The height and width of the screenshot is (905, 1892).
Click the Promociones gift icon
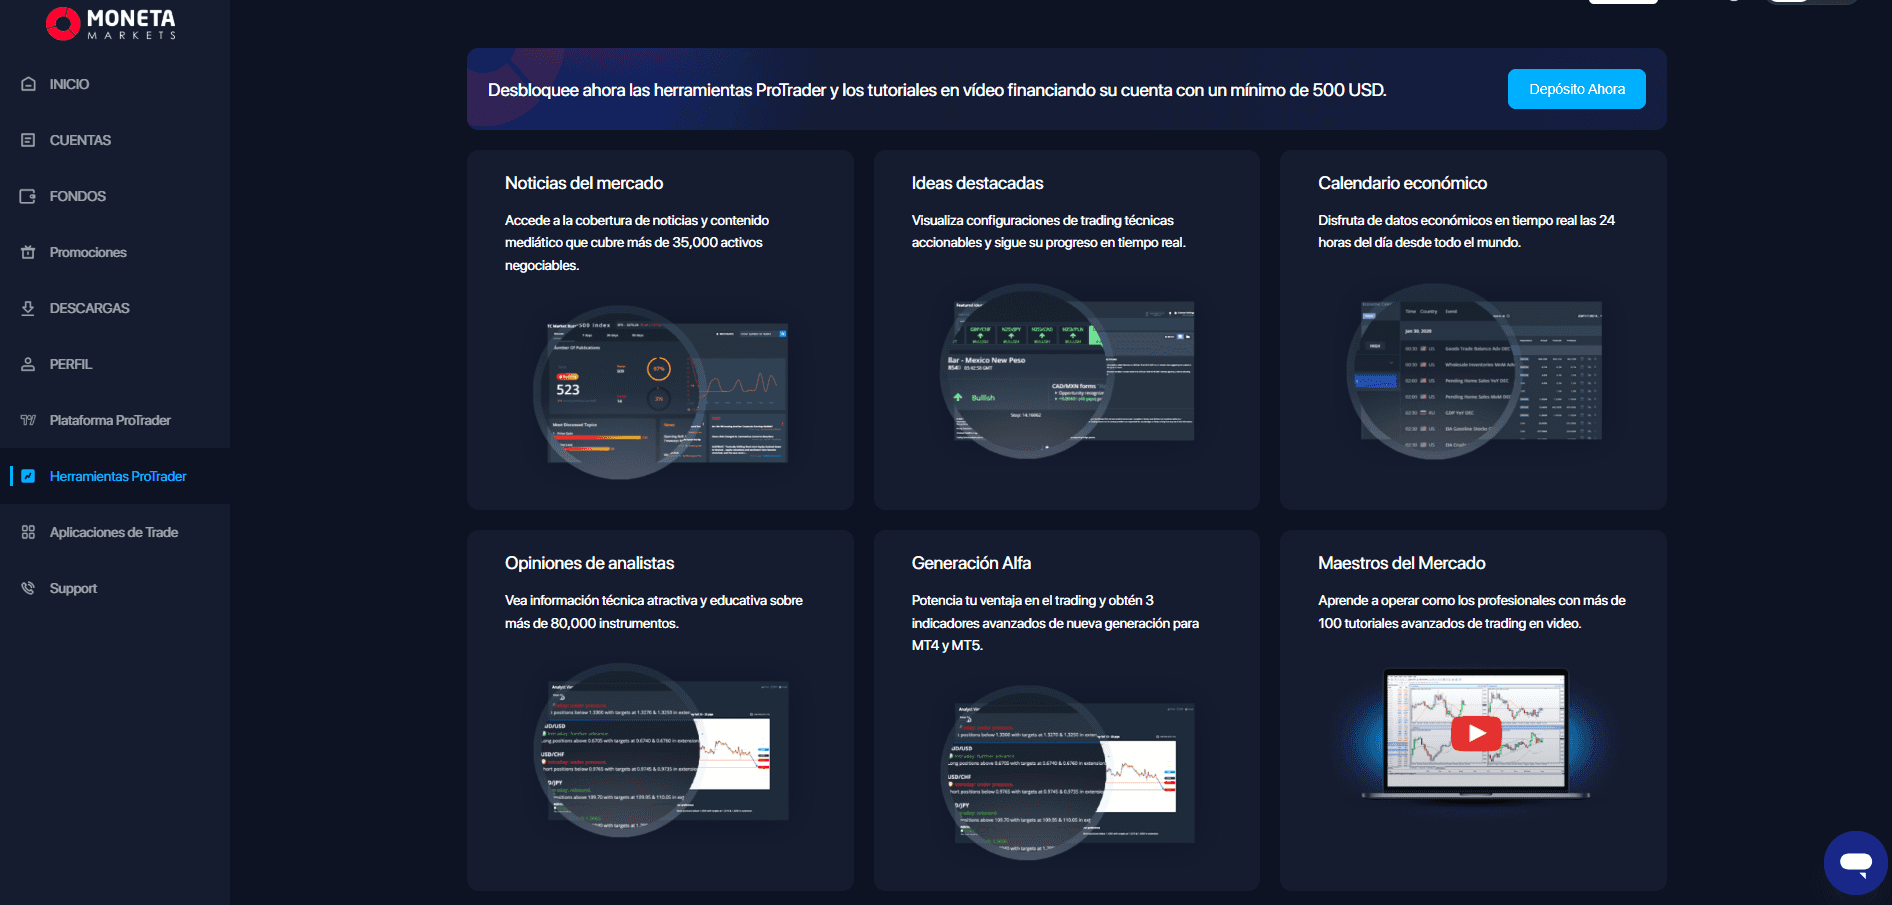[28, 252]
